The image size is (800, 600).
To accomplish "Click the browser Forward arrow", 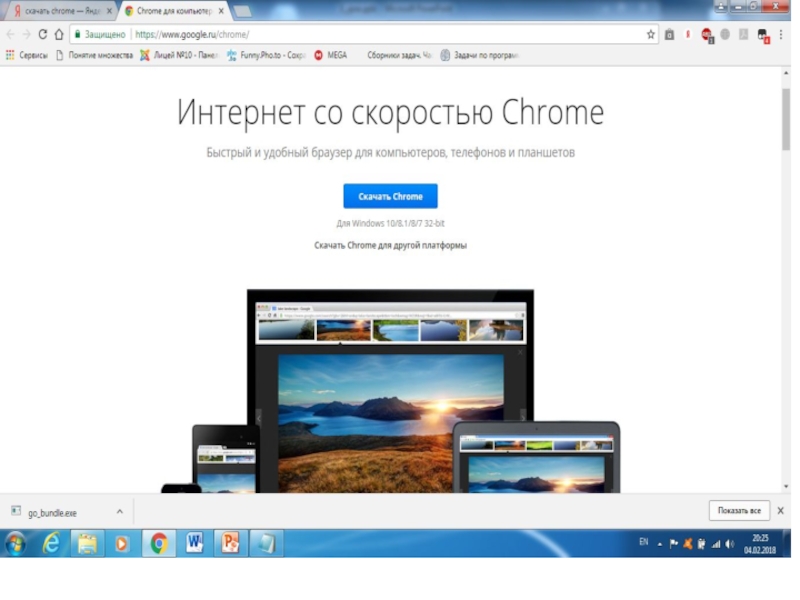I will 27,34.
